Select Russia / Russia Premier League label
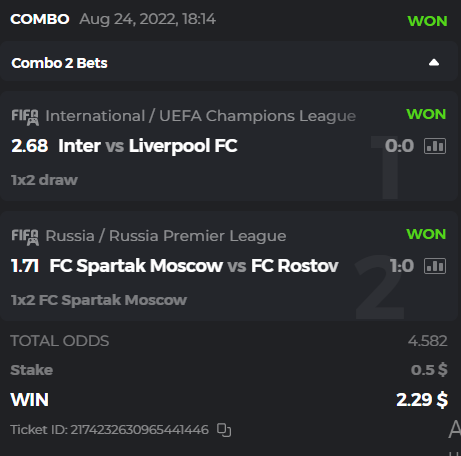The width and height of the screenshot is (461, 456). [x=166, y=236]
